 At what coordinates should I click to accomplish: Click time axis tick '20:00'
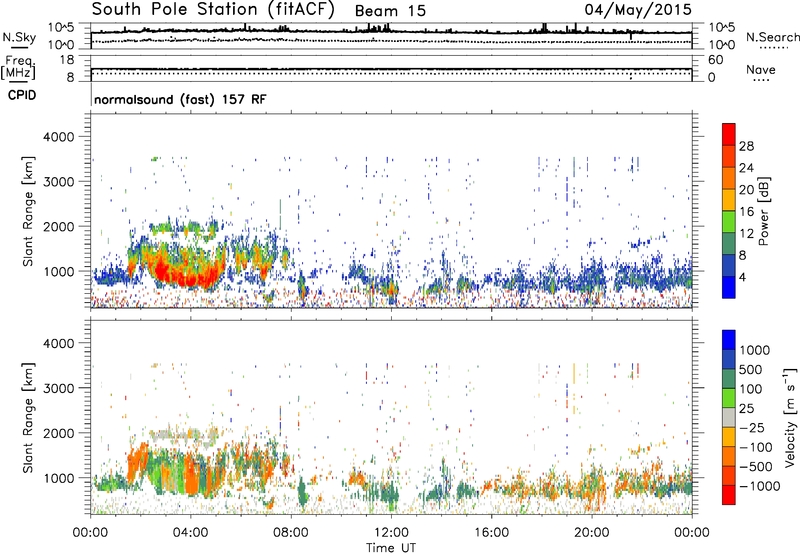point(591,533)
